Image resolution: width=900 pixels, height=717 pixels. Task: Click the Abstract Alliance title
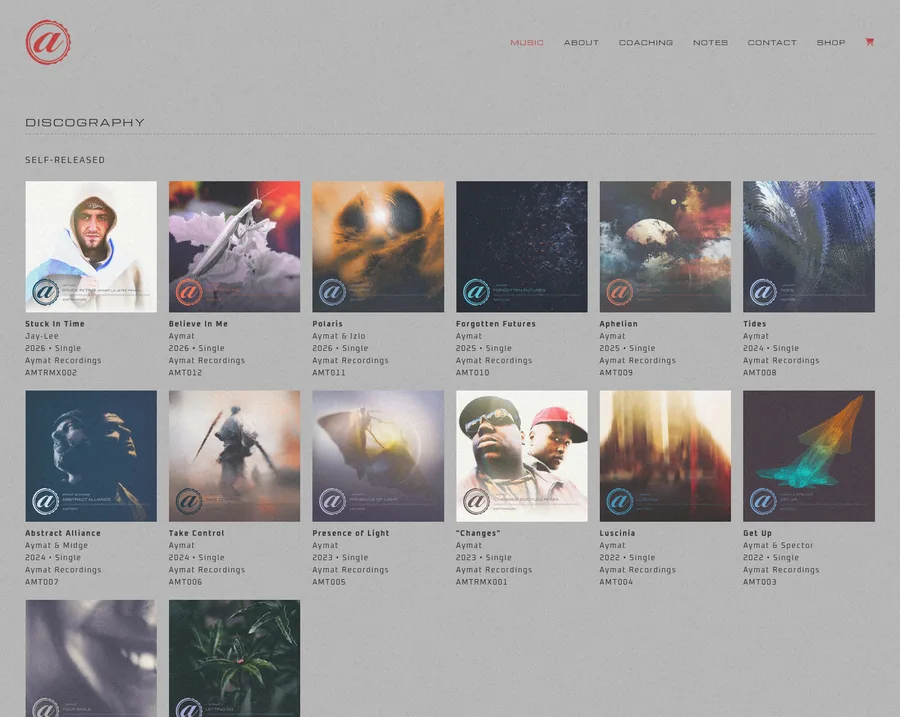coord(63,533)
